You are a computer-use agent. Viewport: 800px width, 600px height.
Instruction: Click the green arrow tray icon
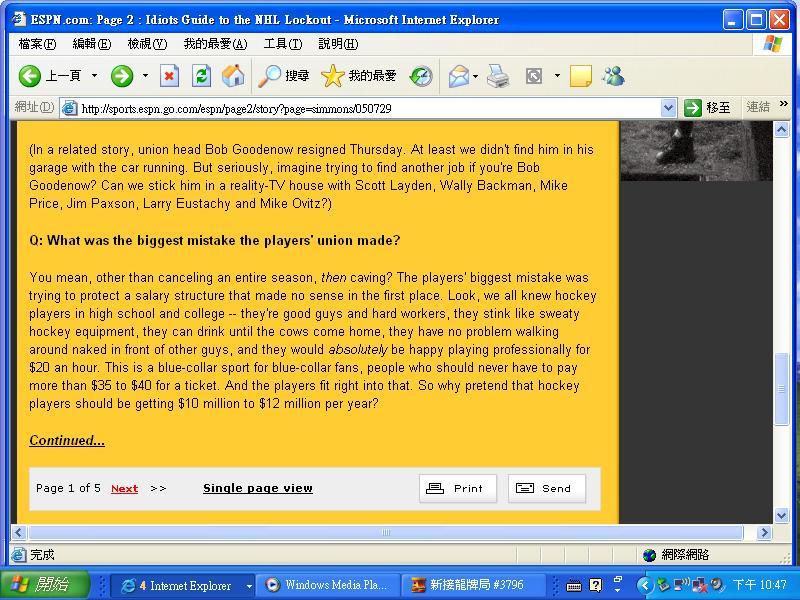coord(663,585)
